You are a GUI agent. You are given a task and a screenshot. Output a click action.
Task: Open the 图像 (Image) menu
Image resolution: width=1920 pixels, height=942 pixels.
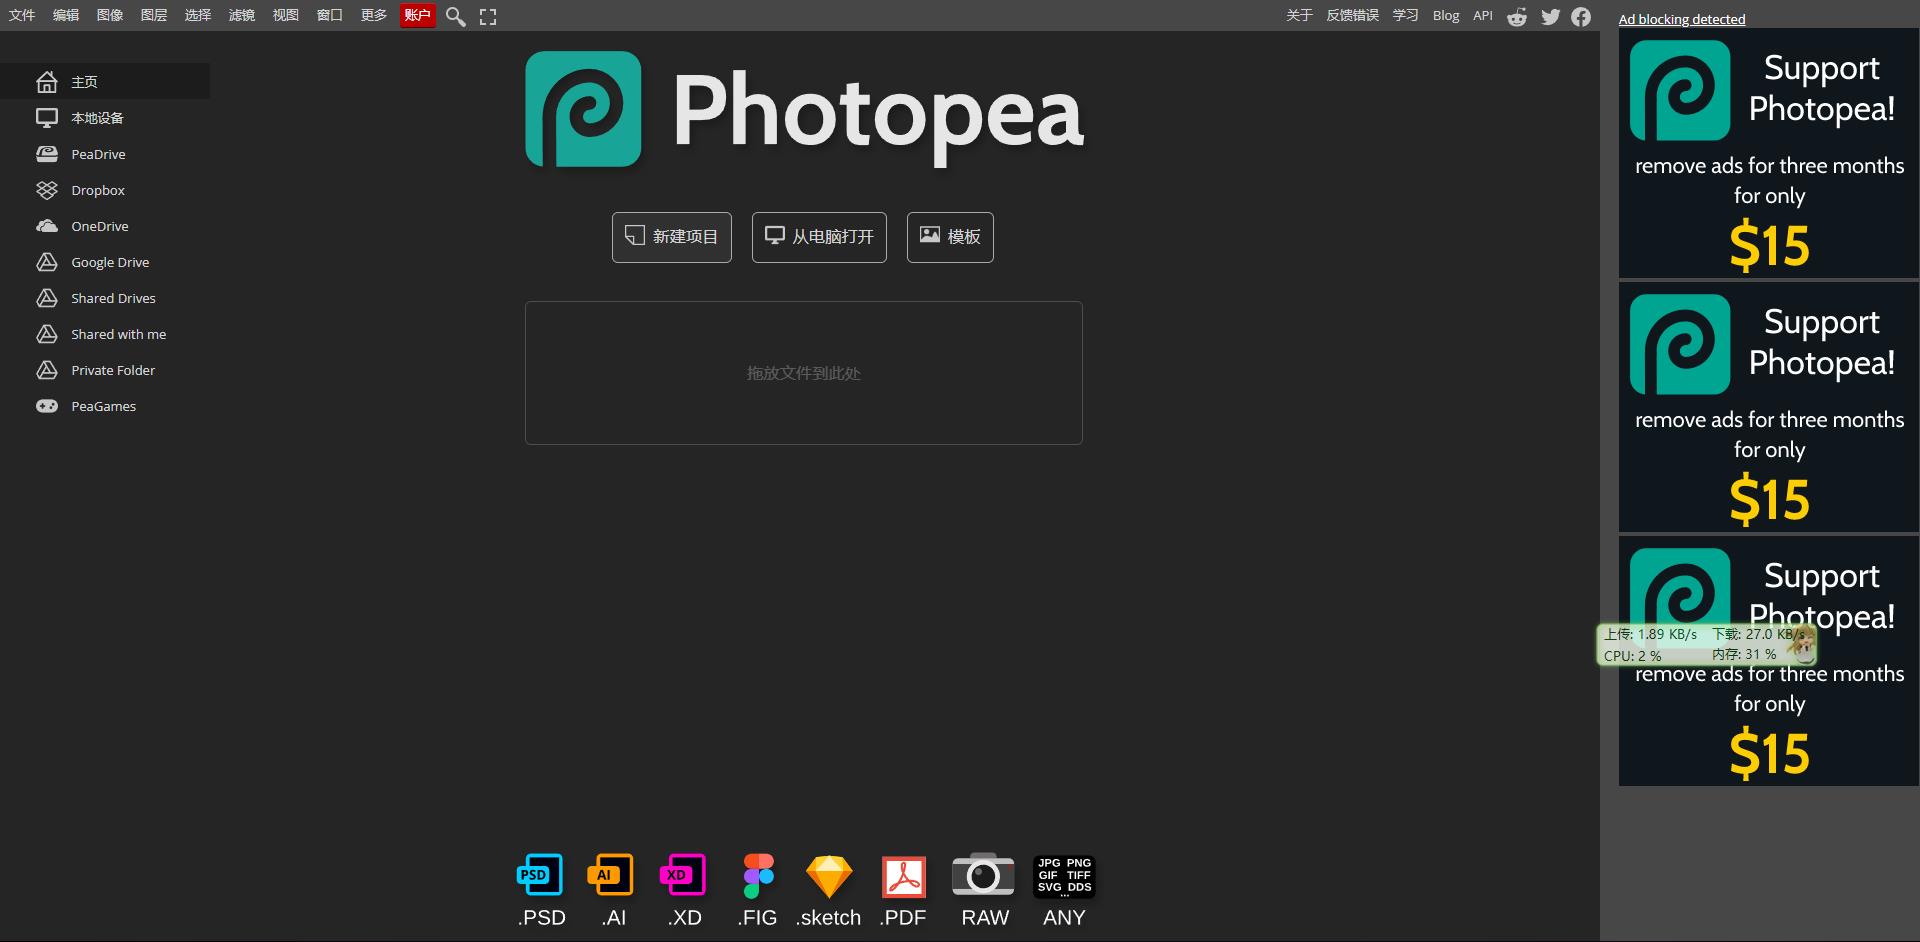110,15
